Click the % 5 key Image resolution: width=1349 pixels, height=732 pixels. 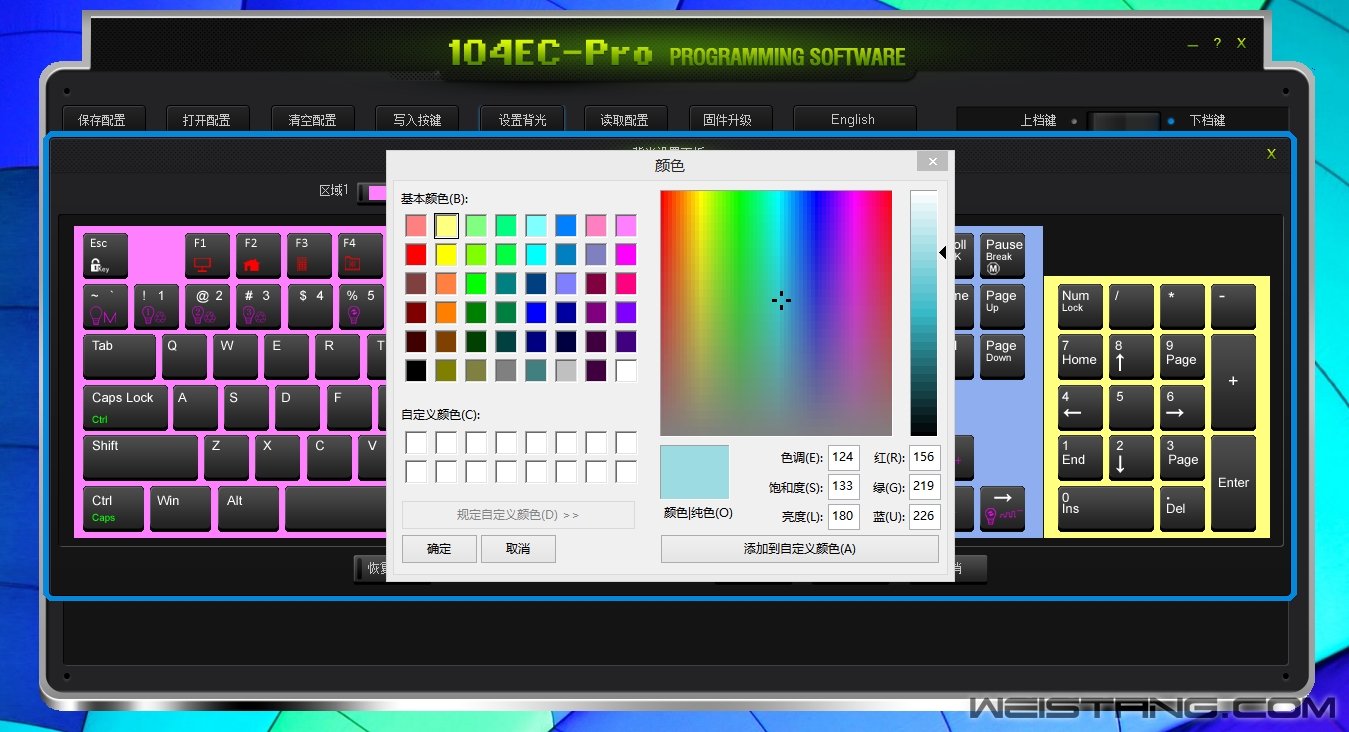click(x=361, y=307)
